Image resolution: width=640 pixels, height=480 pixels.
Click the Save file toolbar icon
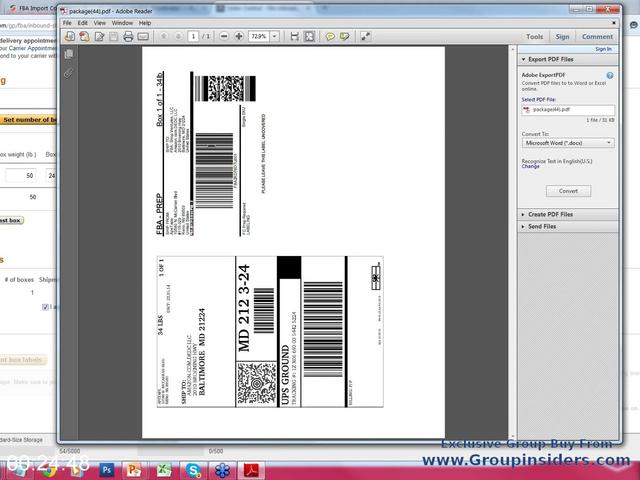[x=113, y=36]
